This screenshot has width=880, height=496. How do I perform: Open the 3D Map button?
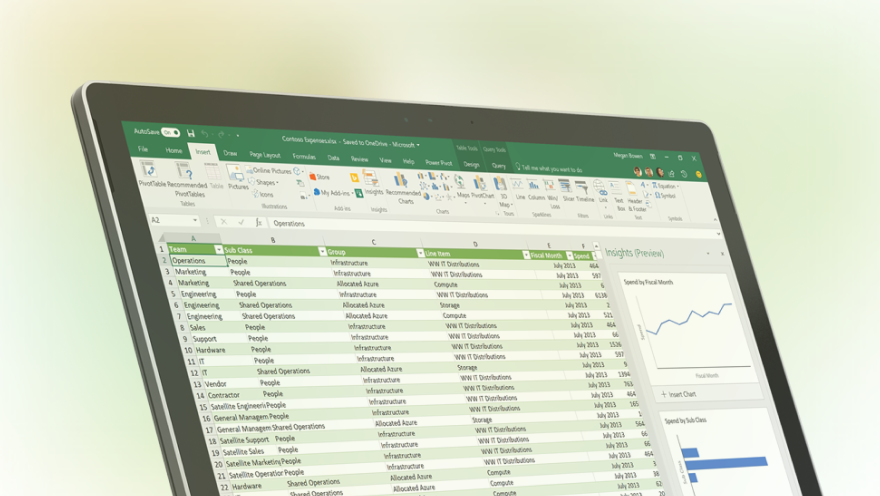click(502, 192)
